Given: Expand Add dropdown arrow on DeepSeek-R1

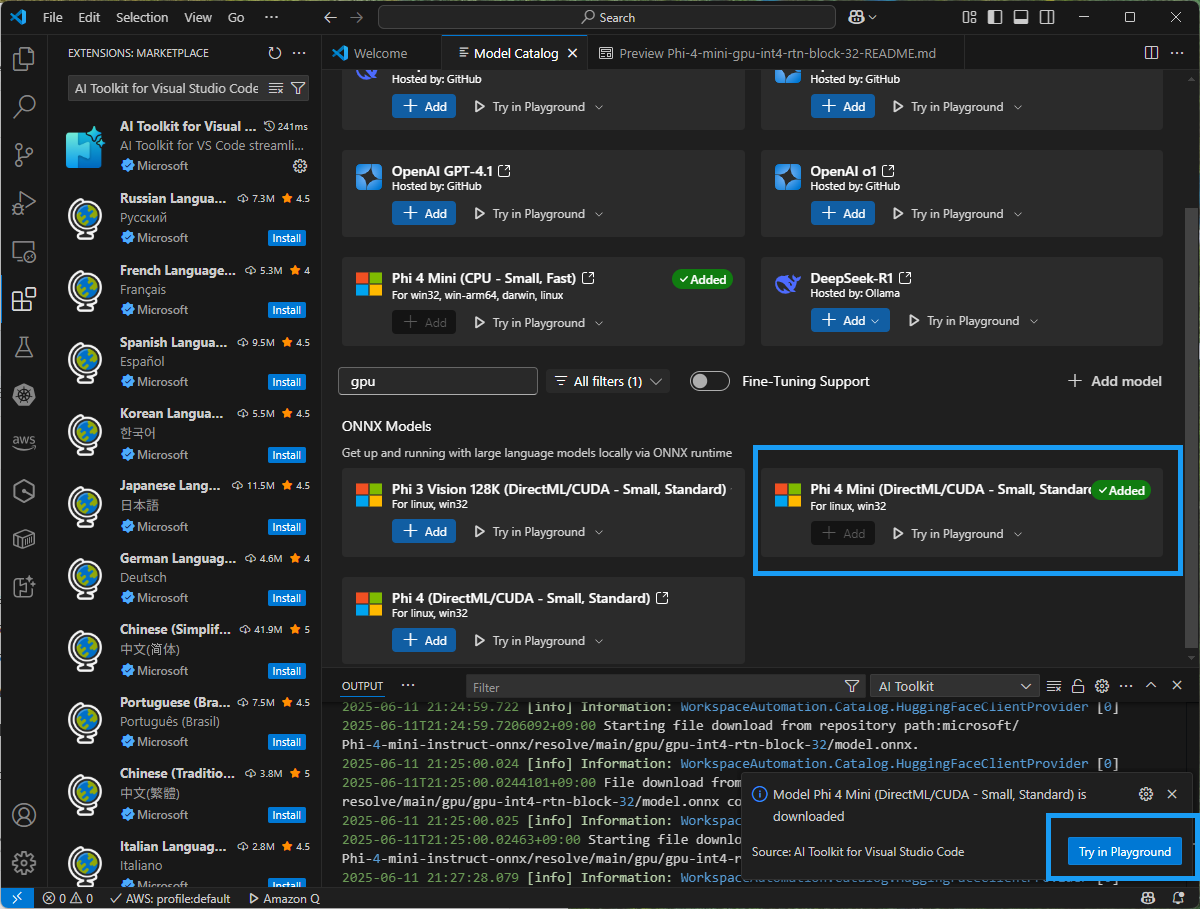Looking at the screenshot, I should (x=876, y=321).
